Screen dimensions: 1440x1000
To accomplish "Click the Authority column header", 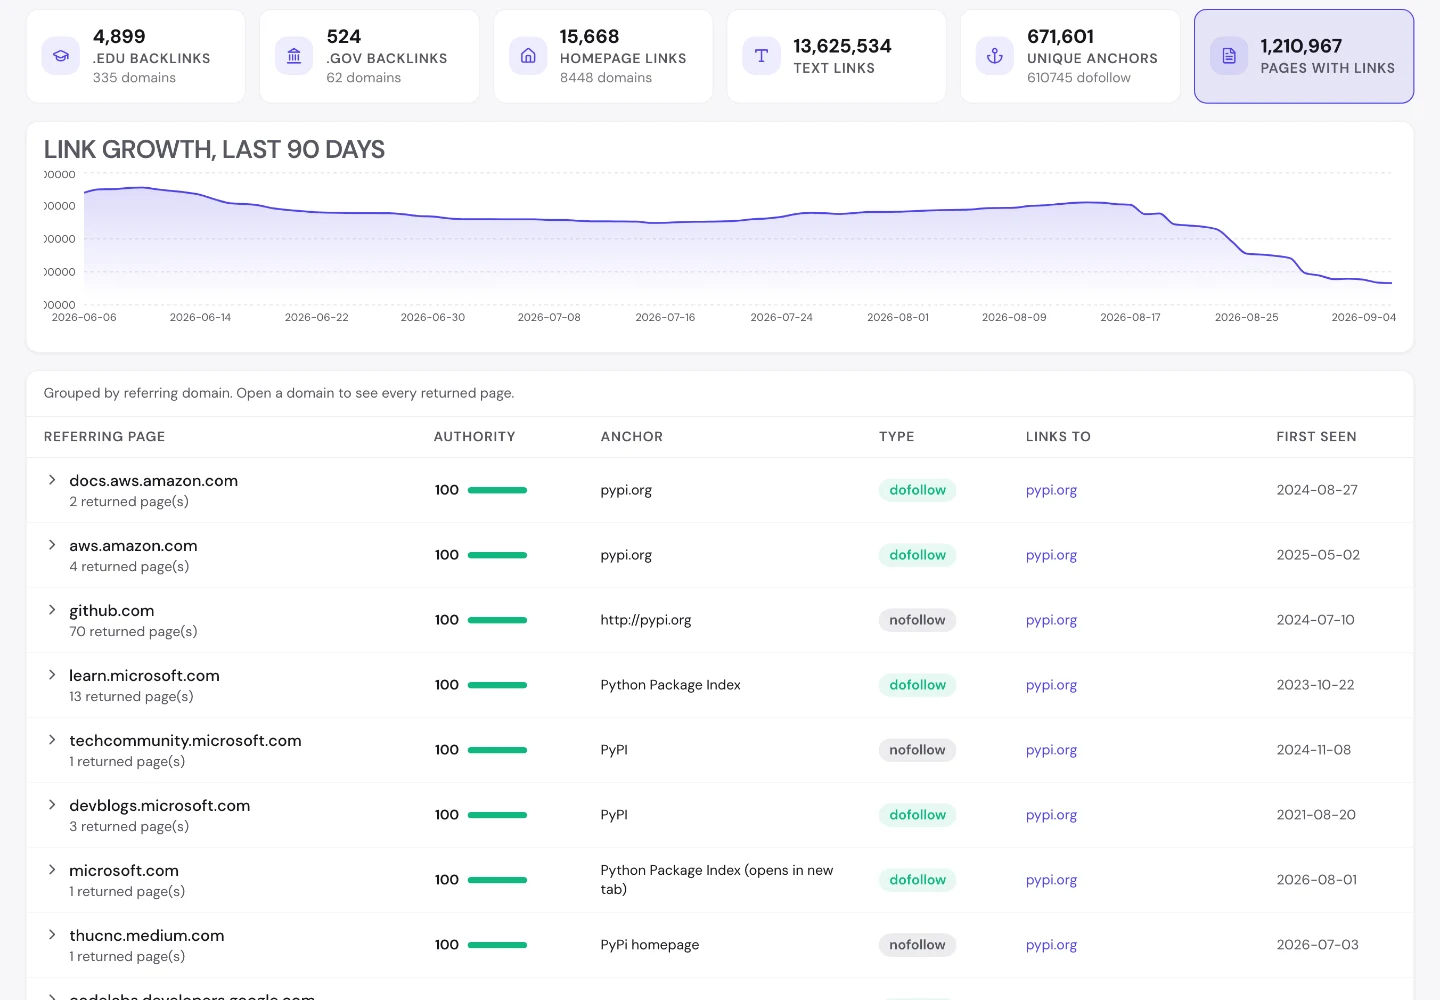I will (474, 437).
